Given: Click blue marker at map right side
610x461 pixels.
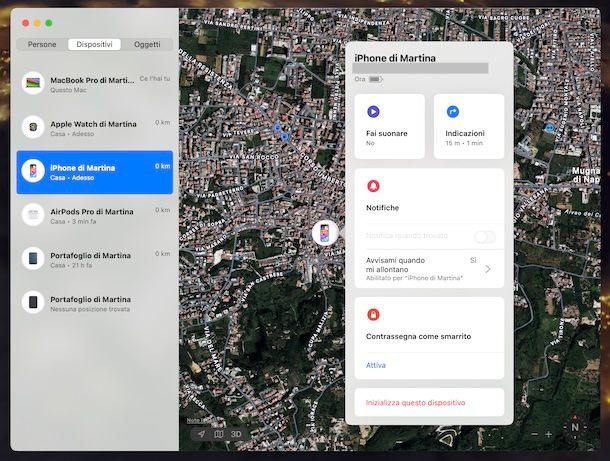Looking at the screenshot, I should point(550,128).
